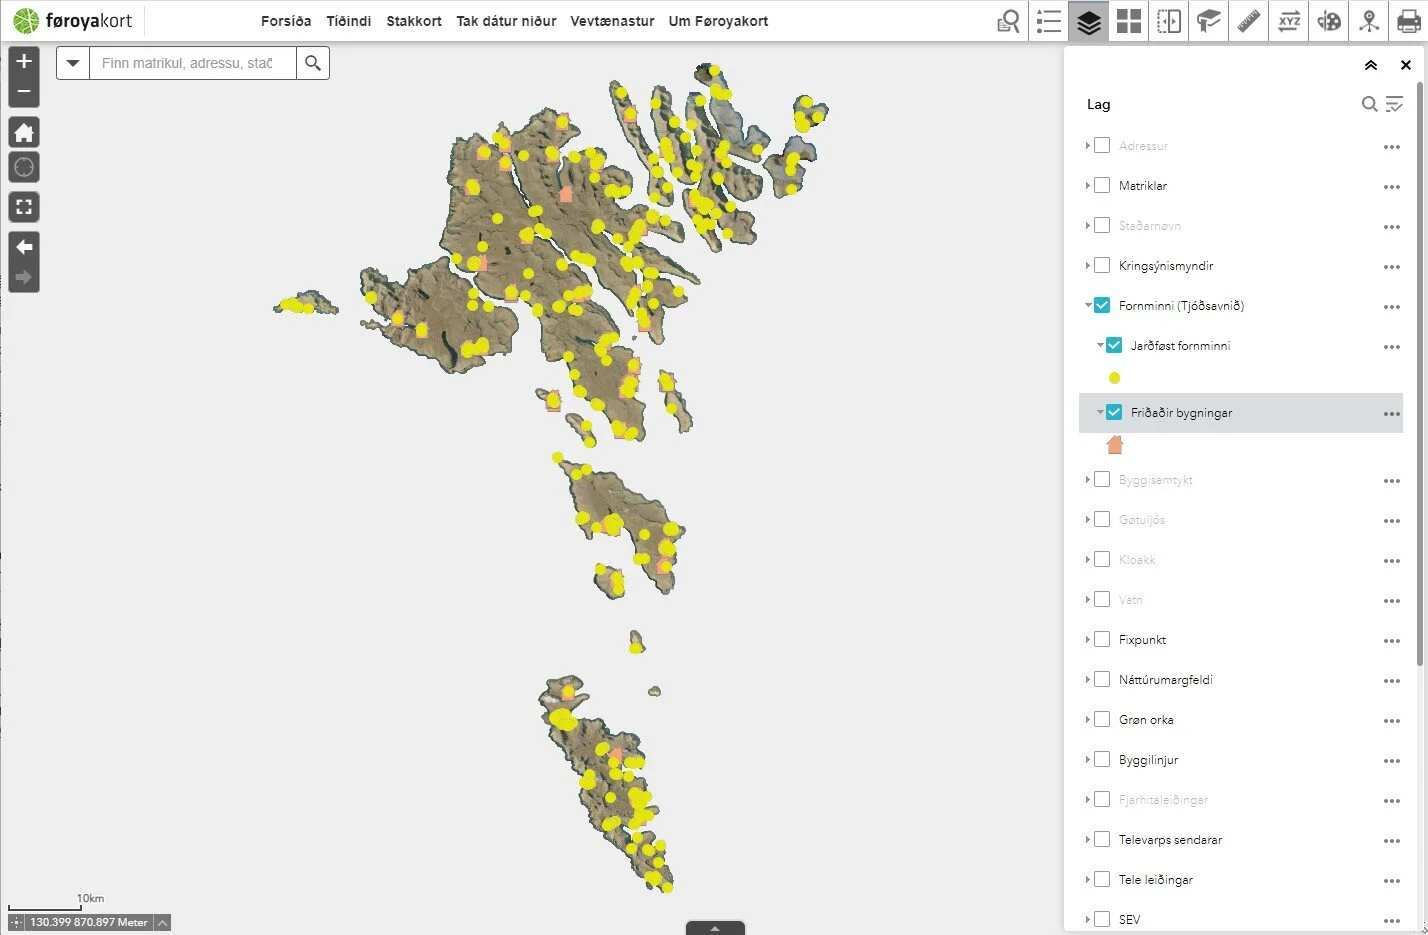1428x935 pixels.
Task: Open the Stakkort menu
Action: (414, 21)
